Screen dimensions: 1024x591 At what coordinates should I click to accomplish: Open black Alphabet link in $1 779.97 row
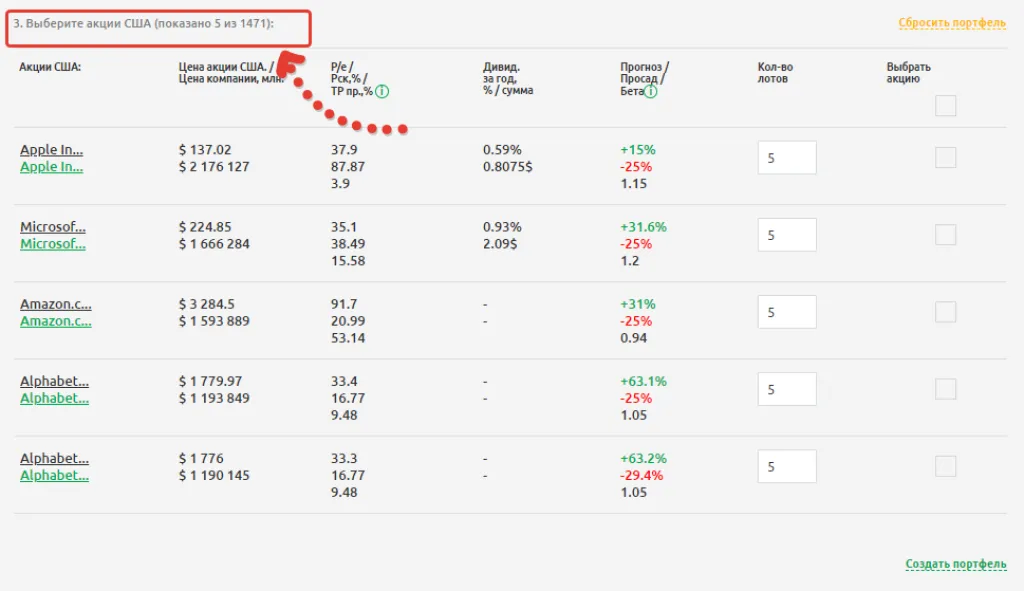pyautogui.click(x=55, y=381)
